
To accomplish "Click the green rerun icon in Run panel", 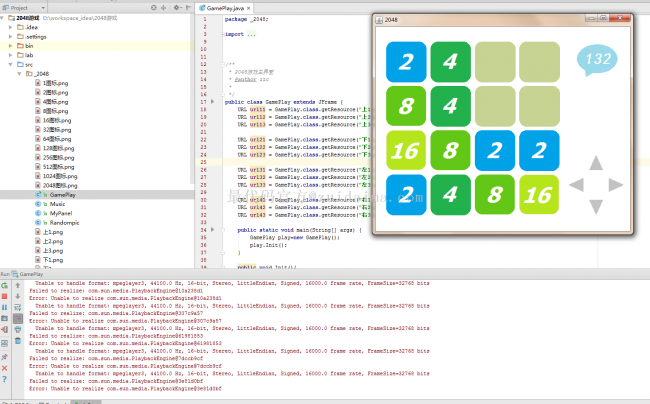I will pyautogui.click(x=5, y=285).
